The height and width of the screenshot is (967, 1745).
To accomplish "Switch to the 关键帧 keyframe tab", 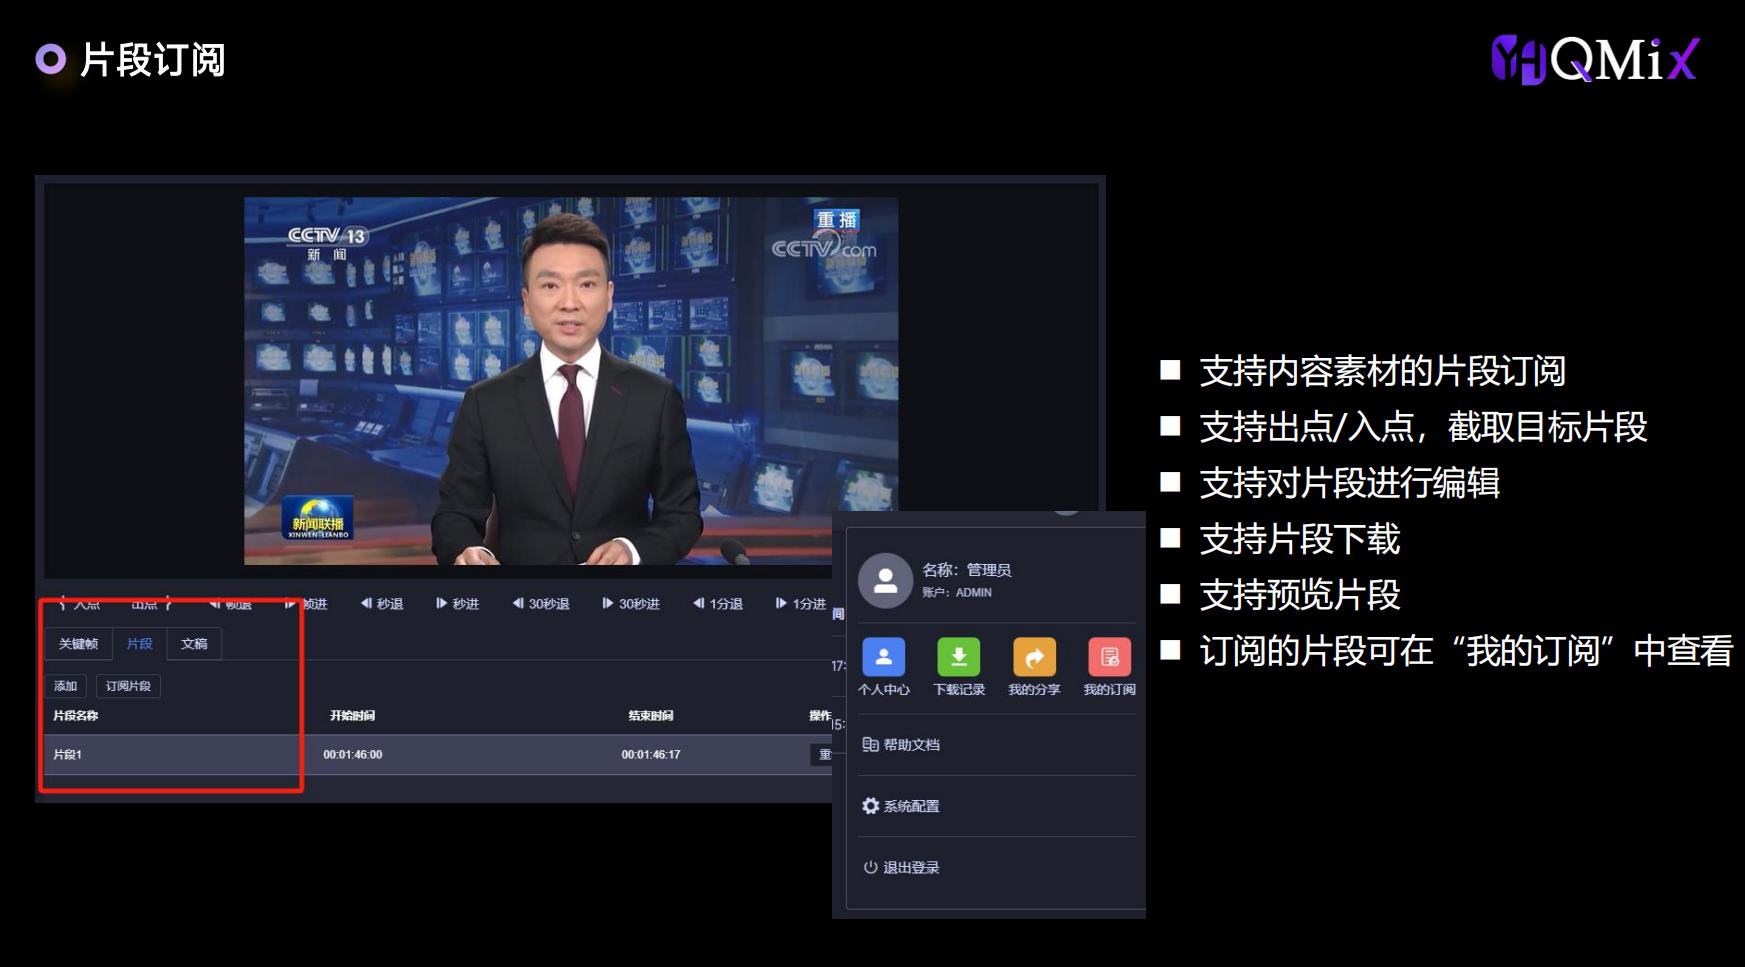I will coord(78,644).
